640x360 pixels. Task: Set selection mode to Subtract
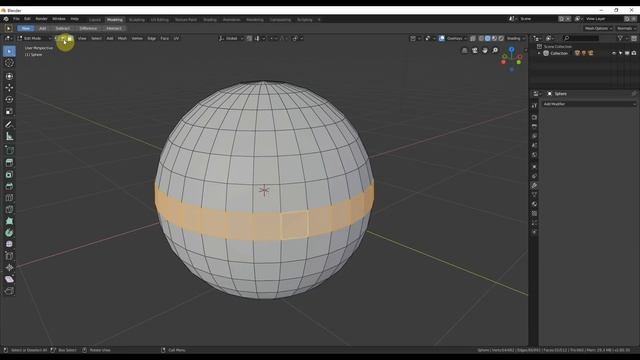[x=62, y=29]
